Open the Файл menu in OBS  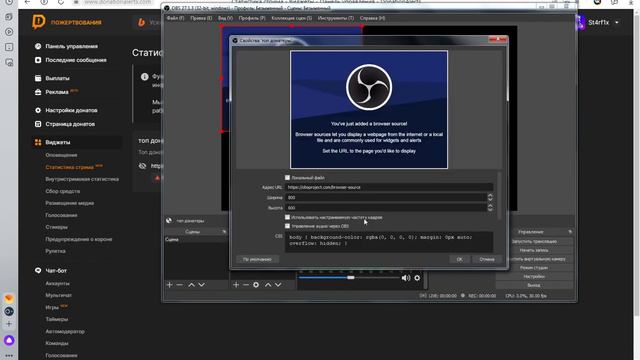coord(175,18)
